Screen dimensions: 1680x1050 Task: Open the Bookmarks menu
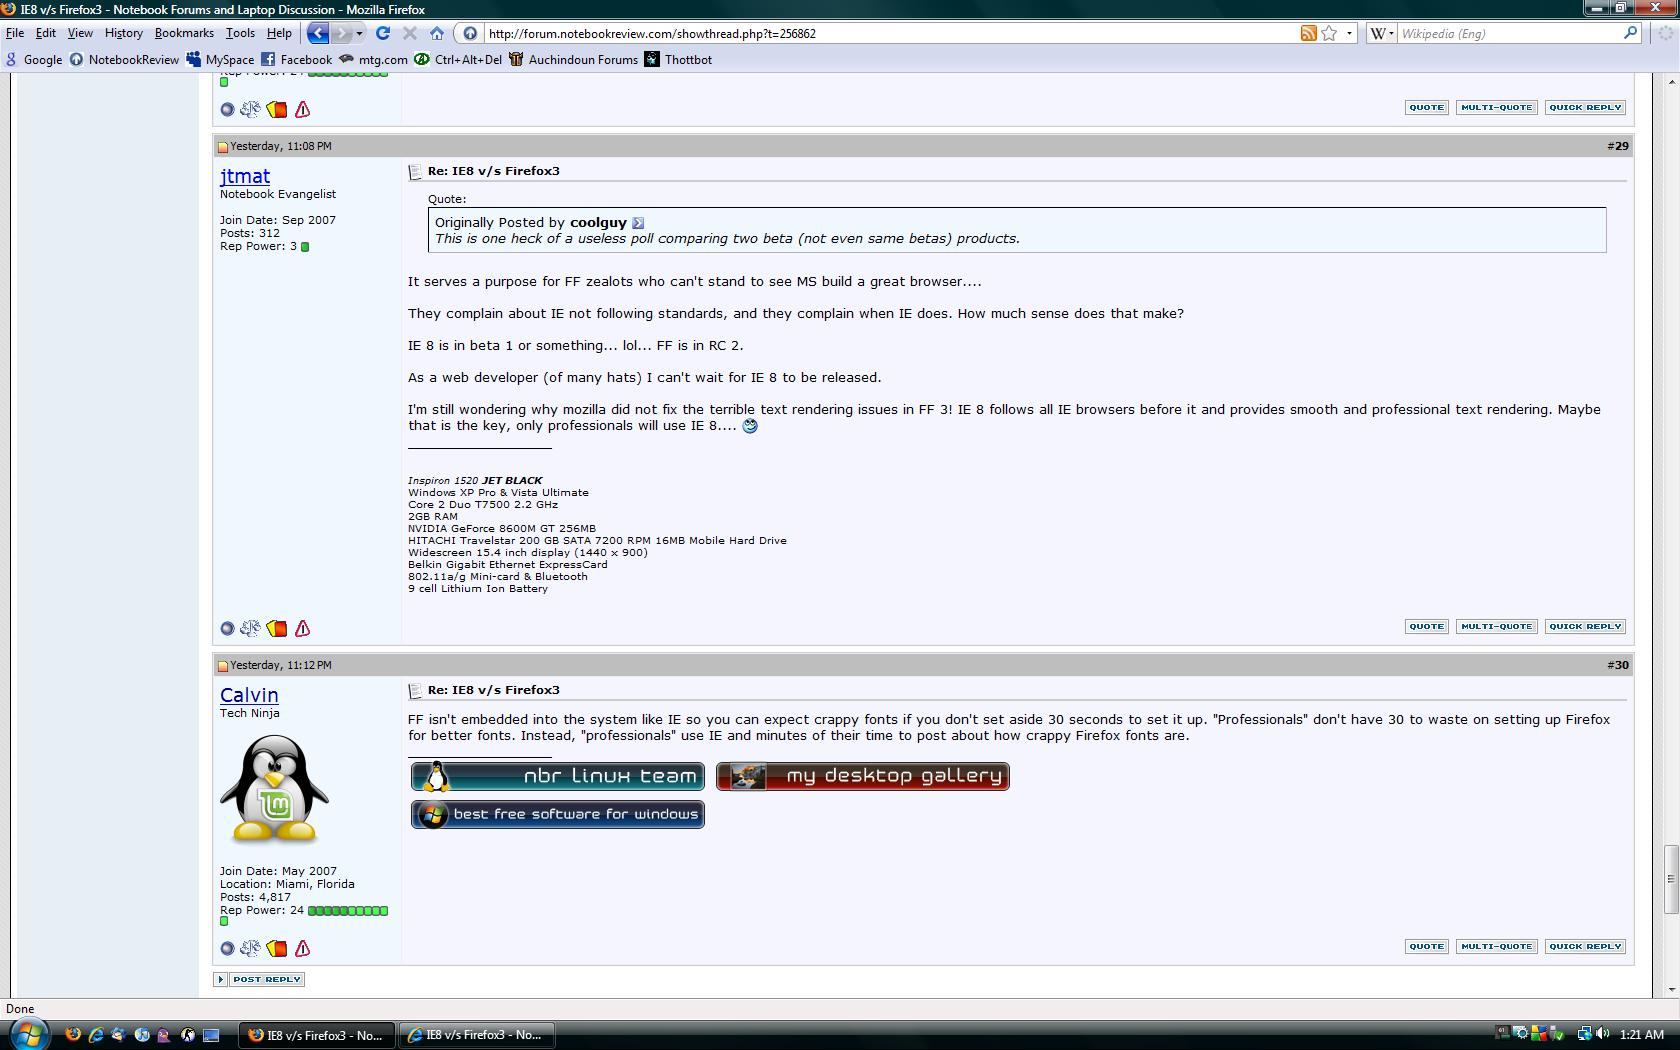[x=184, y=33]
